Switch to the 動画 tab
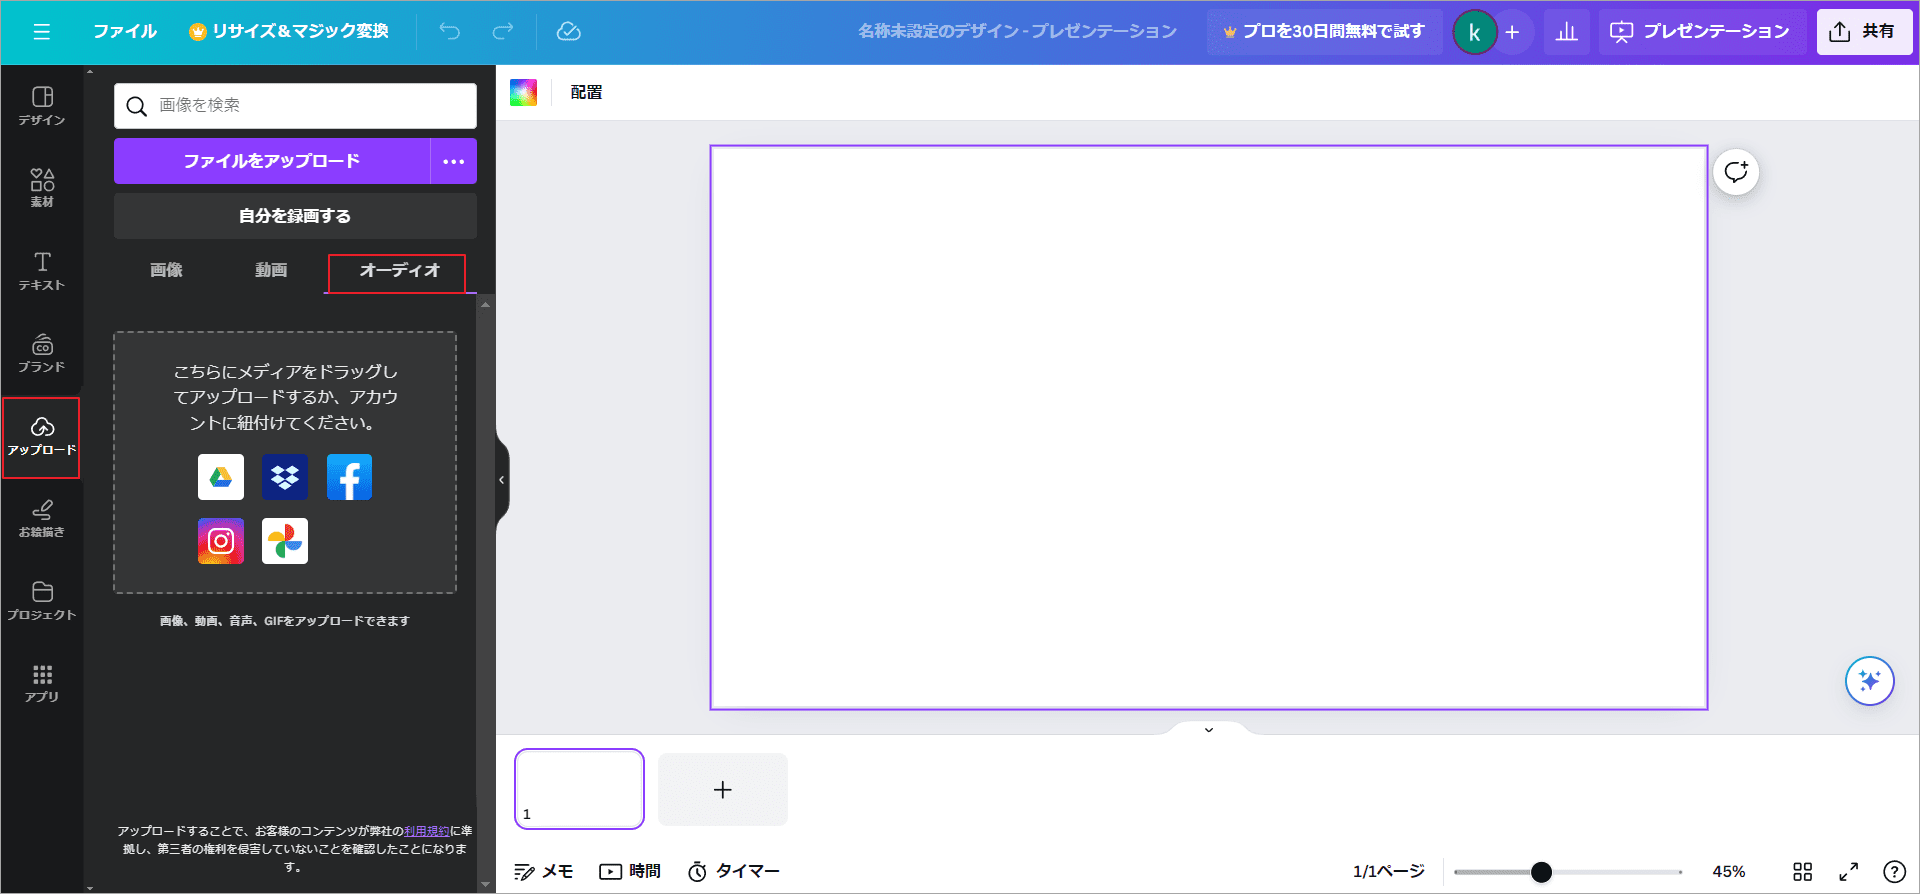This screenshot has width=1920, height=894. (271, 270)
